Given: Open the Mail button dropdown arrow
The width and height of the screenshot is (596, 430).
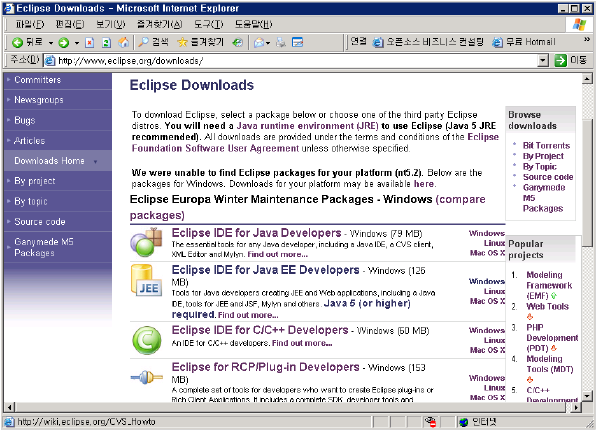Looking at the screenshot, I should pyautogui.click(x=268, y=43).
